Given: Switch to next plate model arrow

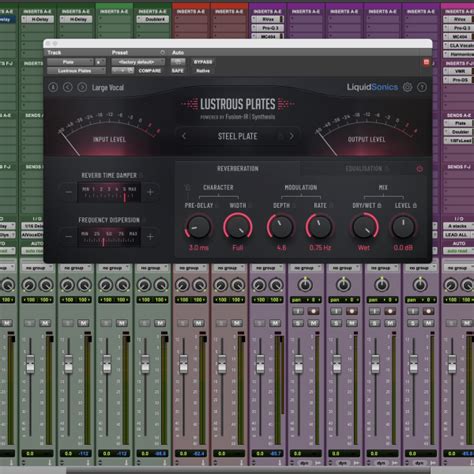Looking at the screenshot, I should coord(291,136).
